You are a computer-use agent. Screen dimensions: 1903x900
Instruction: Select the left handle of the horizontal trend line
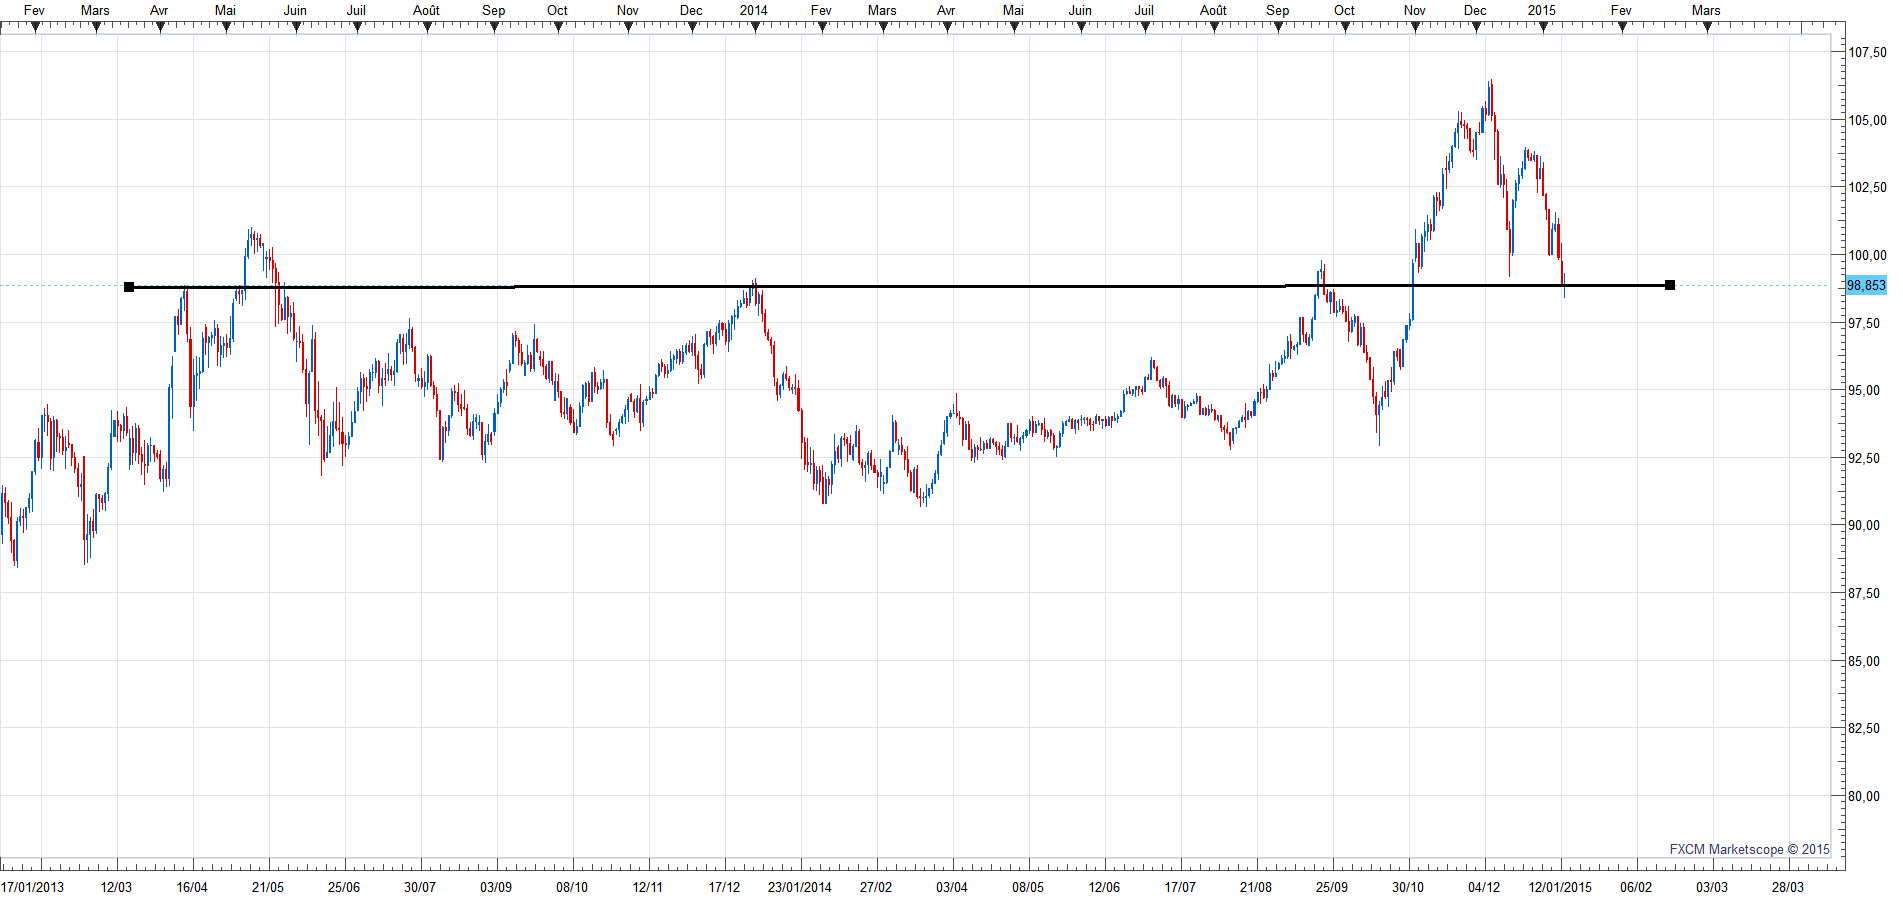tap(129, 287)
